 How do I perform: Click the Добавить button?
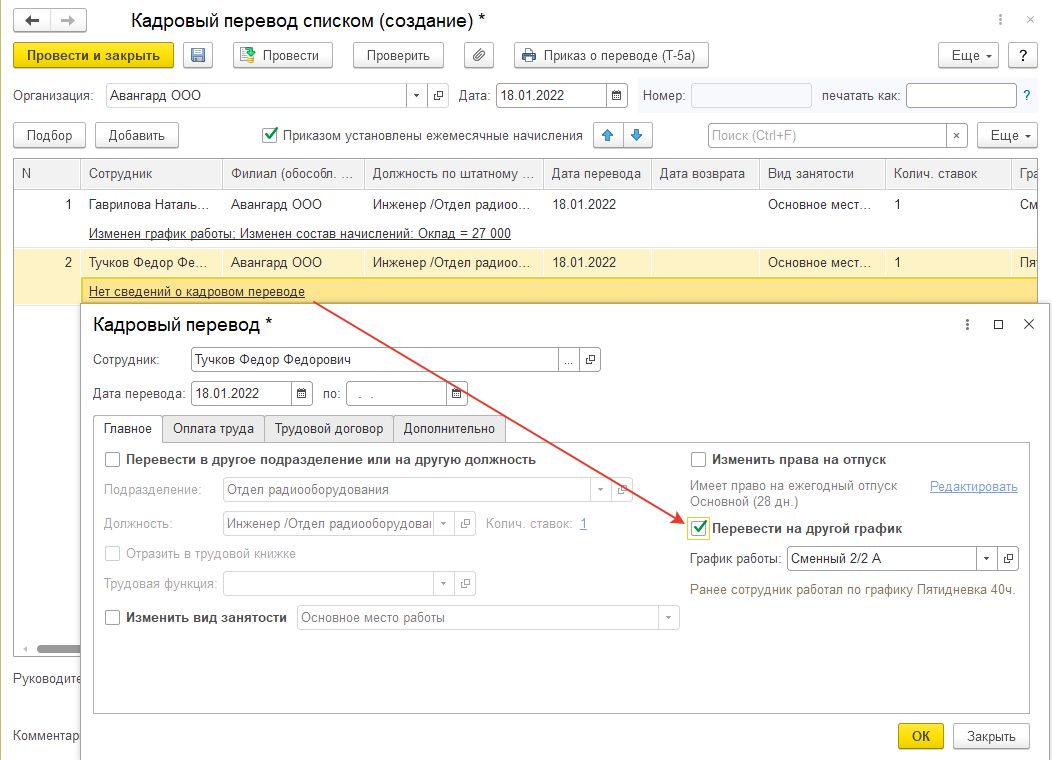coord(136,135)
